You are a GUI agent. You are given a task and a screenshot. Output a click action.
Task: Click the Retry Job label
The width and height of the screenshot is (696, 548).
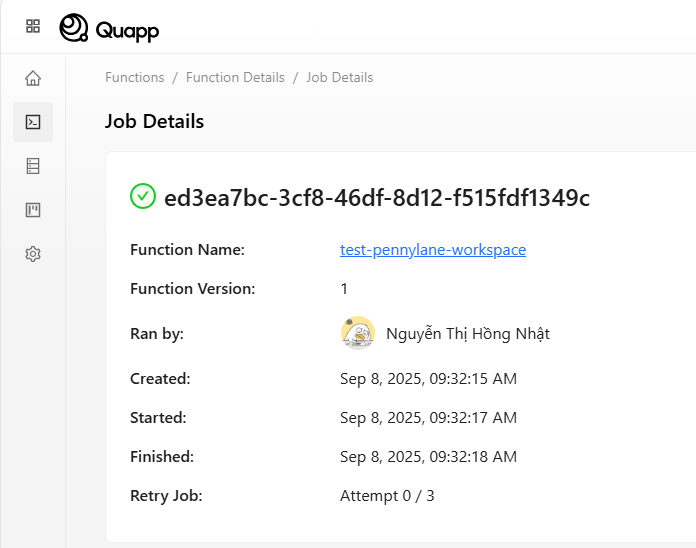click(166, 496)
